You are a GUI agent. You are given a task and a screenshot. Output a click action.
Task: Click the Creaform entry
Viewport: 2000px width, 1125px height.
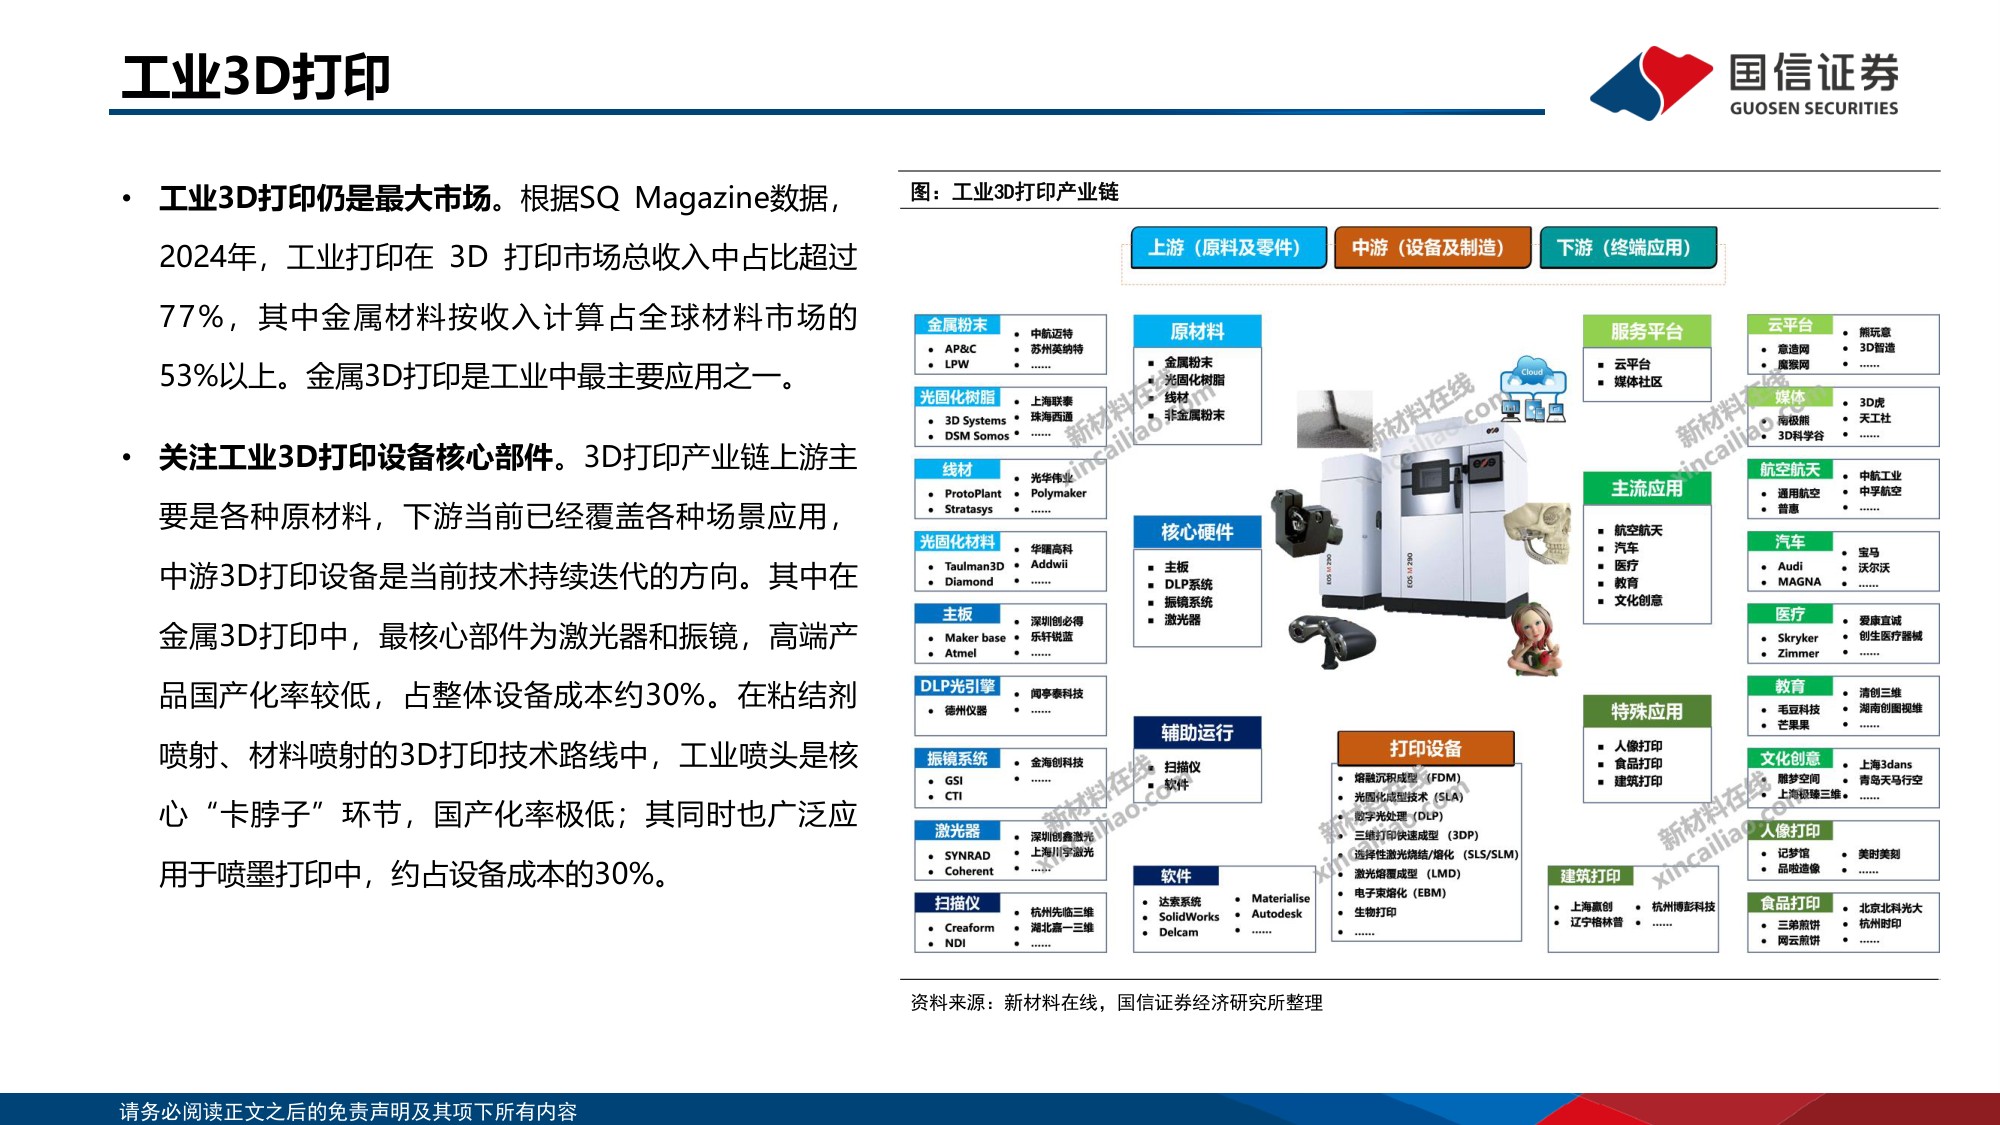(969, 928)
